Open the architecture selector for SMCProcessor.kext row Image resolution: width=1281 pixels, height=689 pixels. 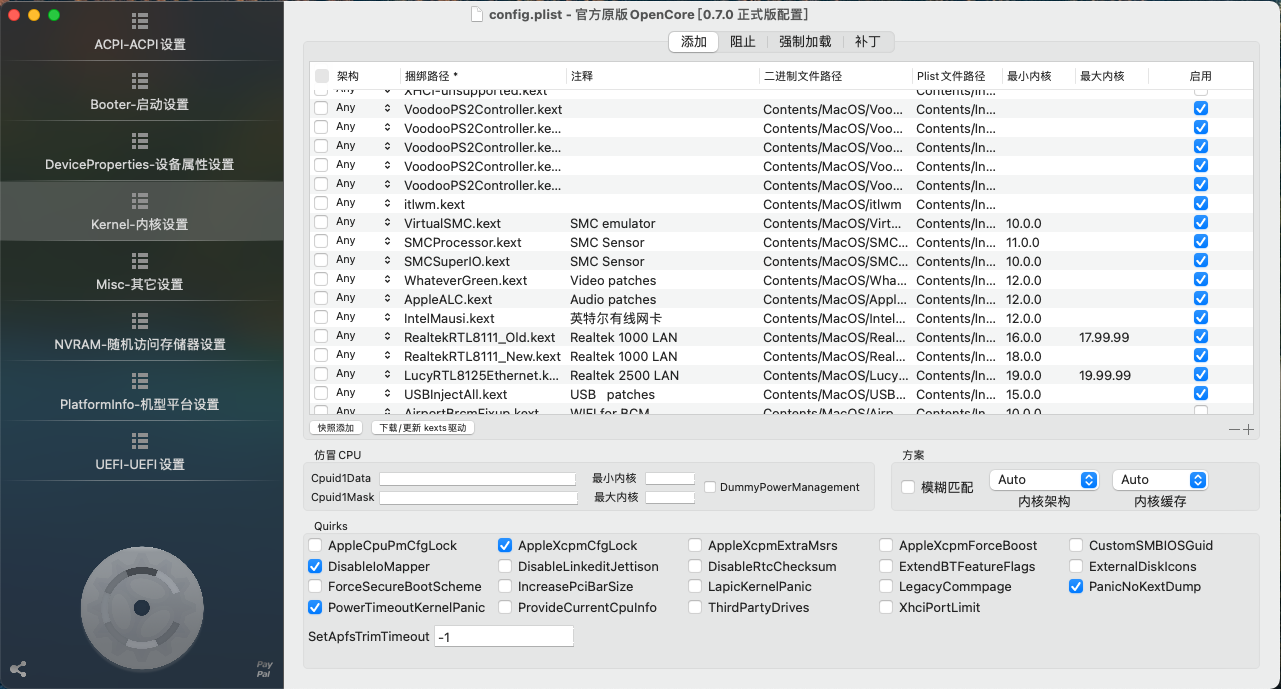tap(365, 242)
